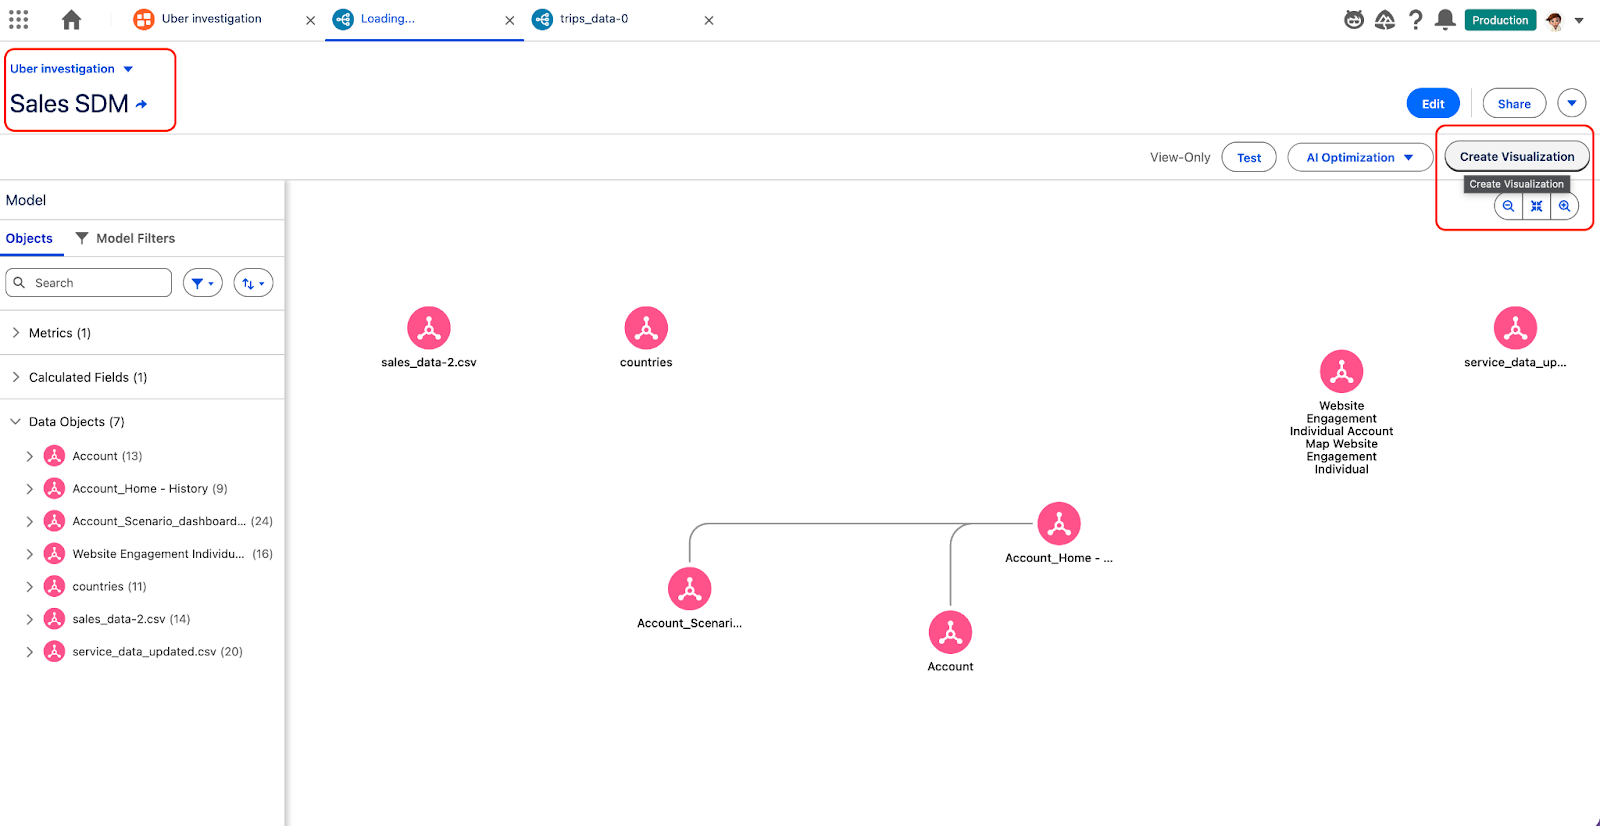This screenshot has width=1600, height=826.
Task: Click the fit-to-screen icon
Action: coord(1537,206)
